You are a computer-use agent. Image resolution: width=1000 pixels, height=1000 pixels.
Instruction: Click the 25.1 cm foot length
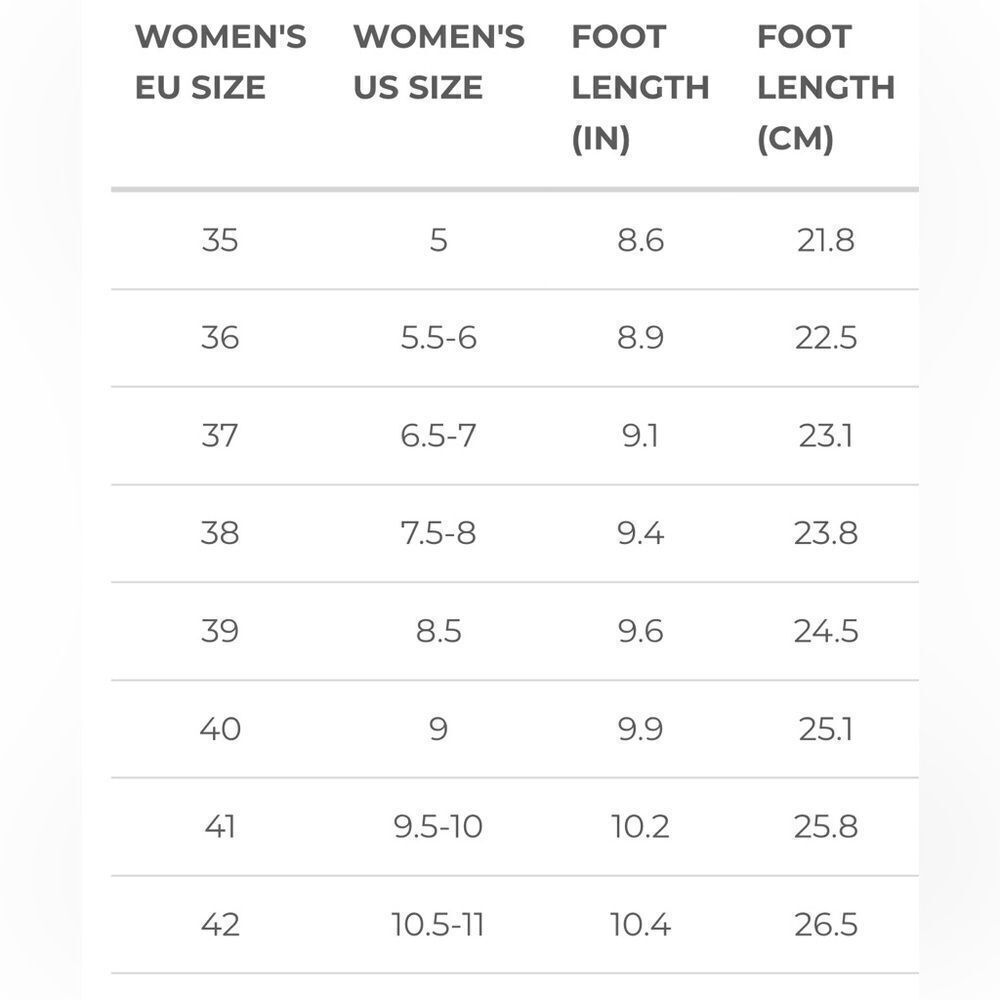click(826, 728)
